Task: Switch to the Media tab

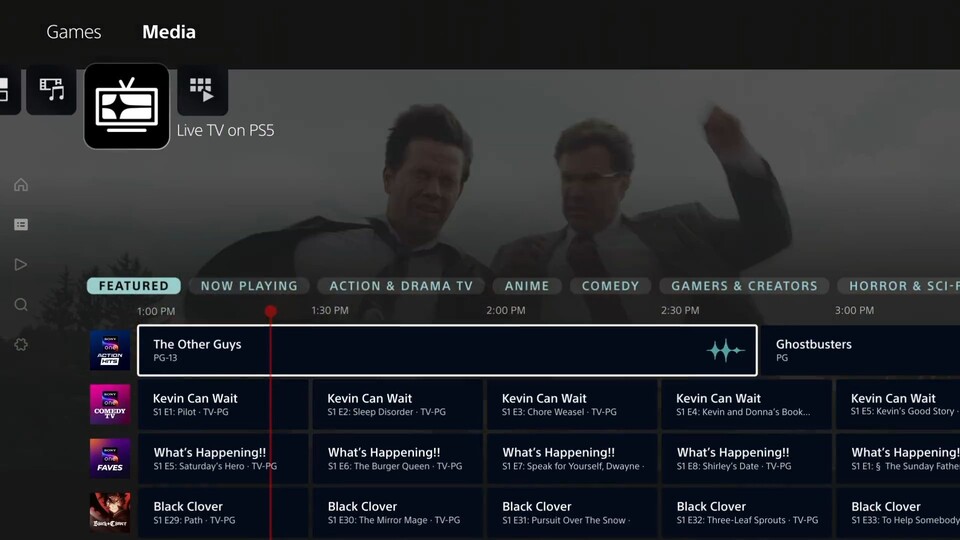Action: pos(169,32)
